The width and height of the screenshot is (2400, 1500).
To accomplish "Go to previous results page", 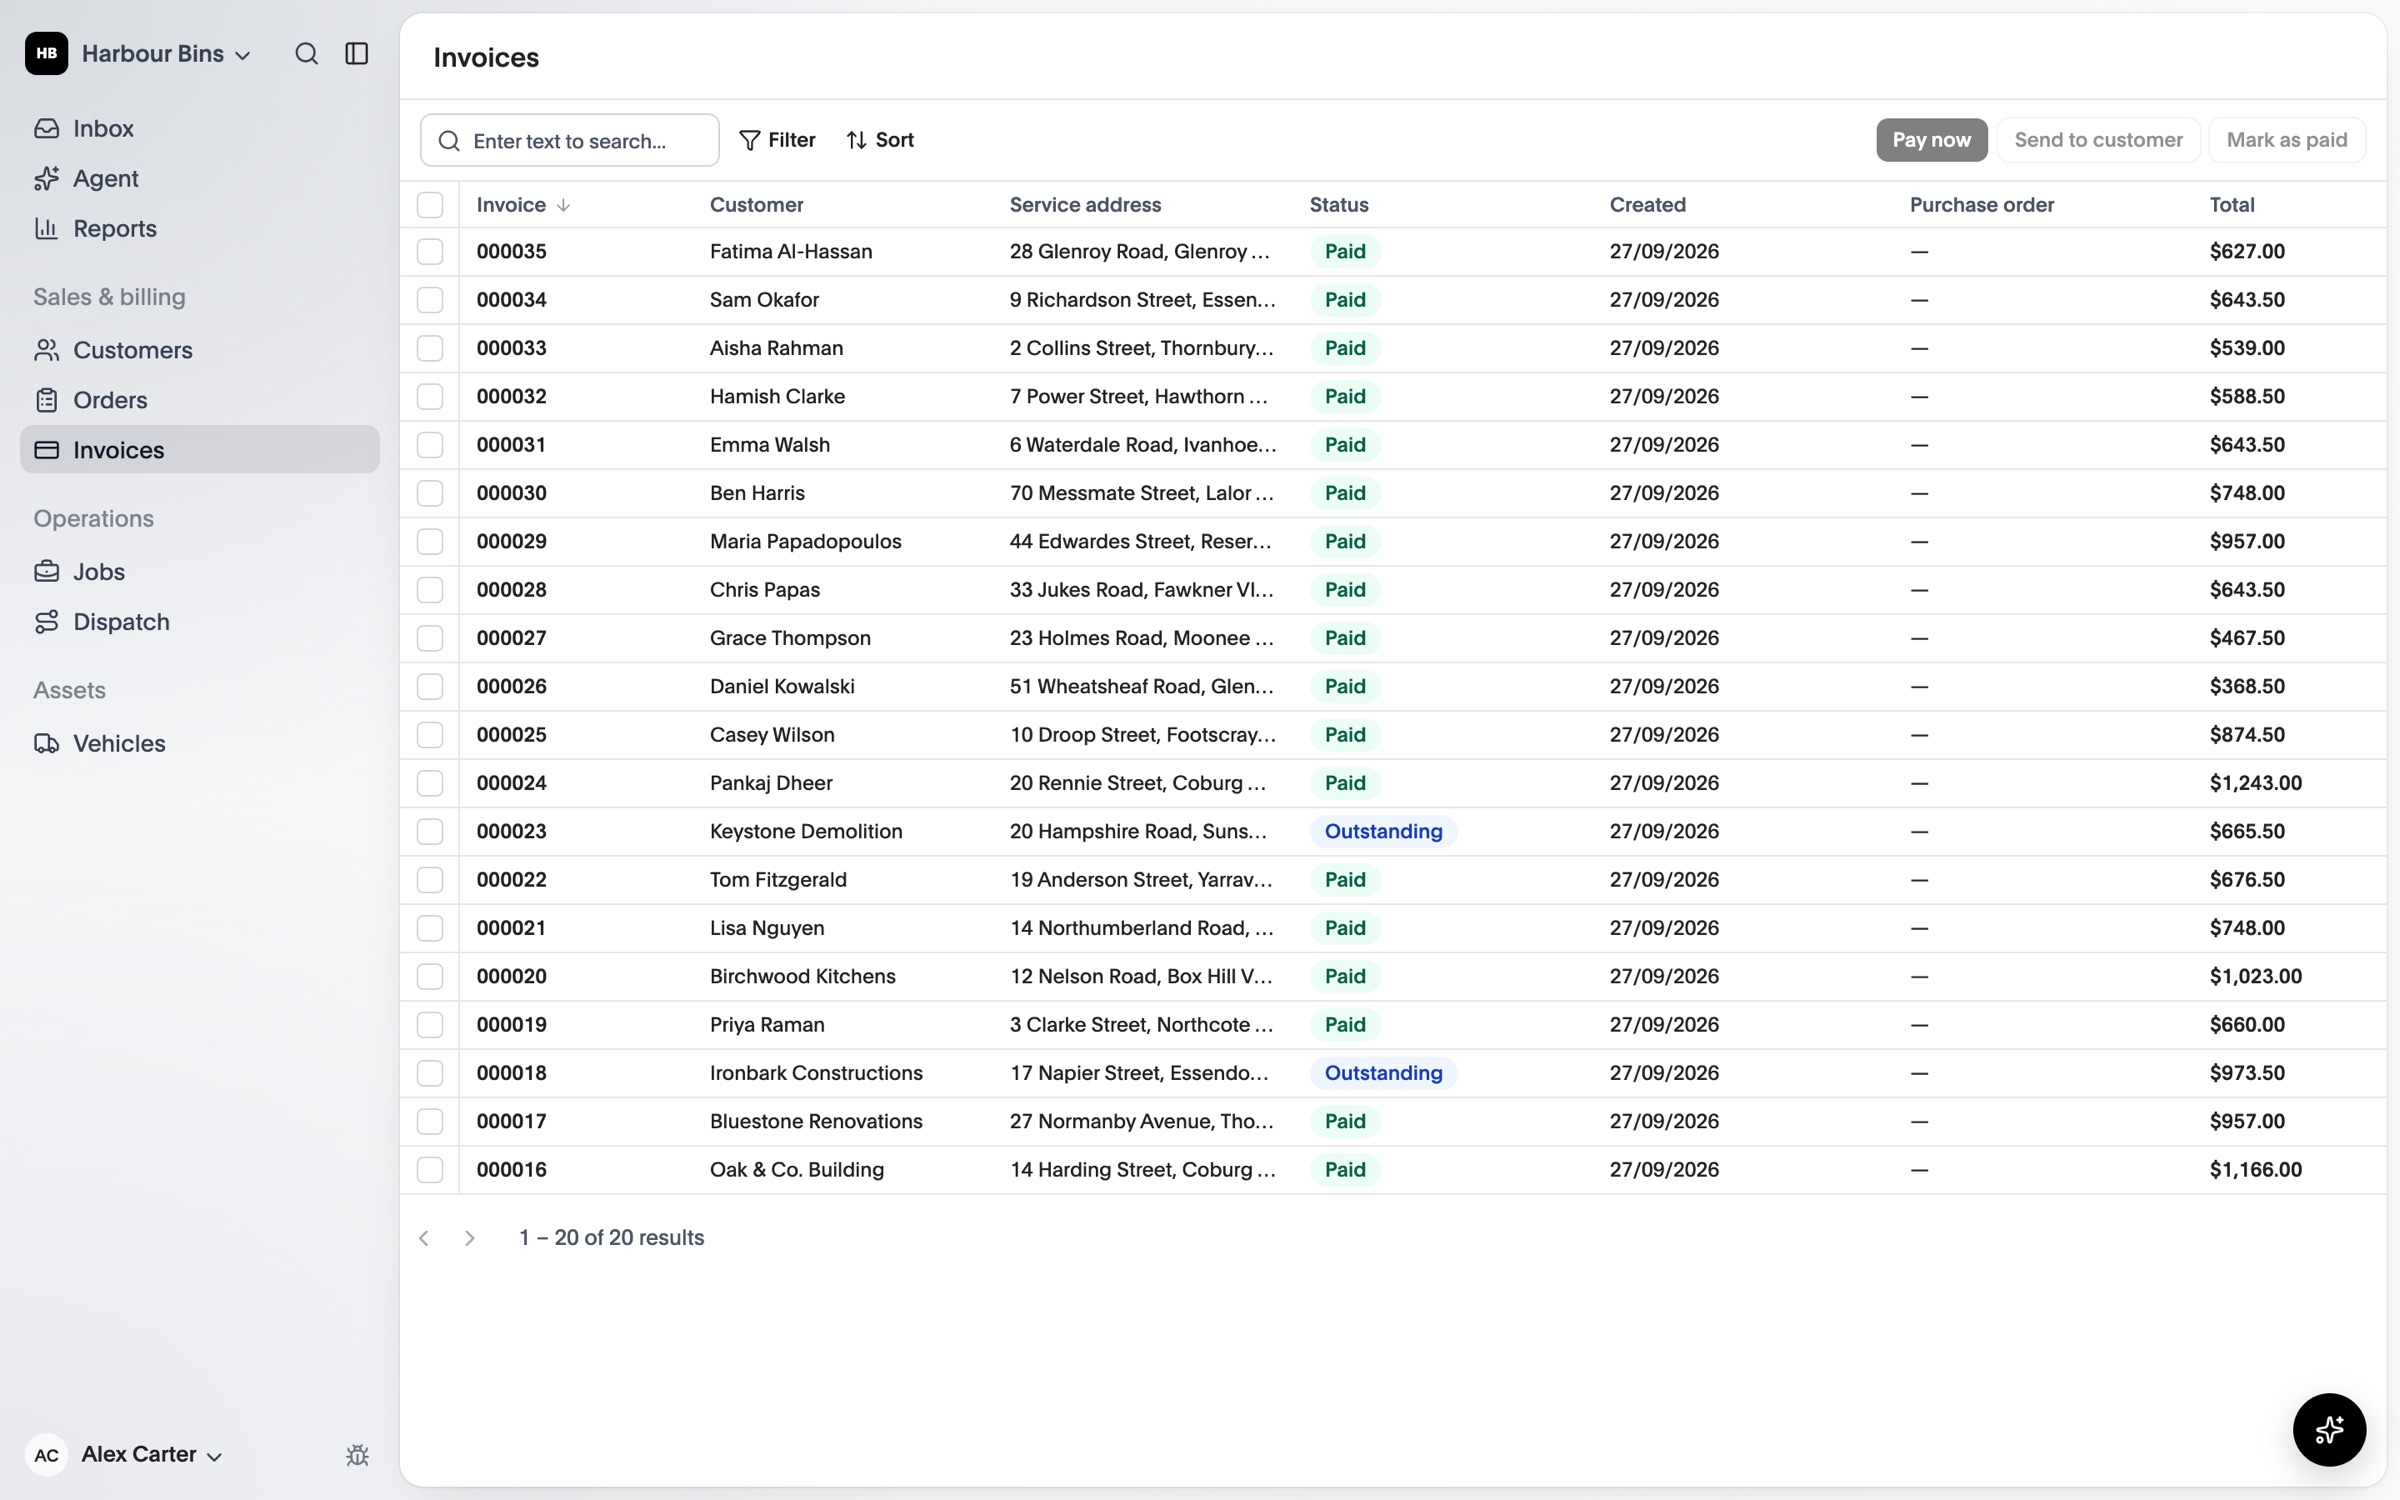I will (424, 1238).
